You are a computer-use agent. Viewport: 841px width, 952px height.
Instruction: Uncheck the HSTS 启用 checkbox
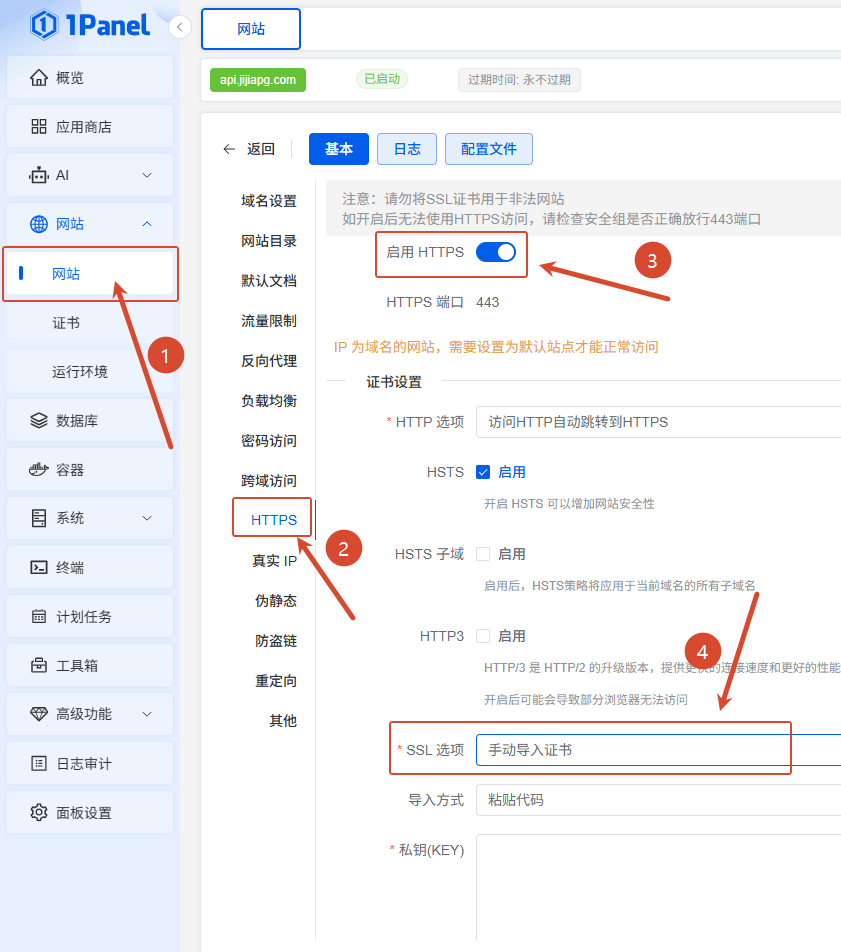coord(483,472)
